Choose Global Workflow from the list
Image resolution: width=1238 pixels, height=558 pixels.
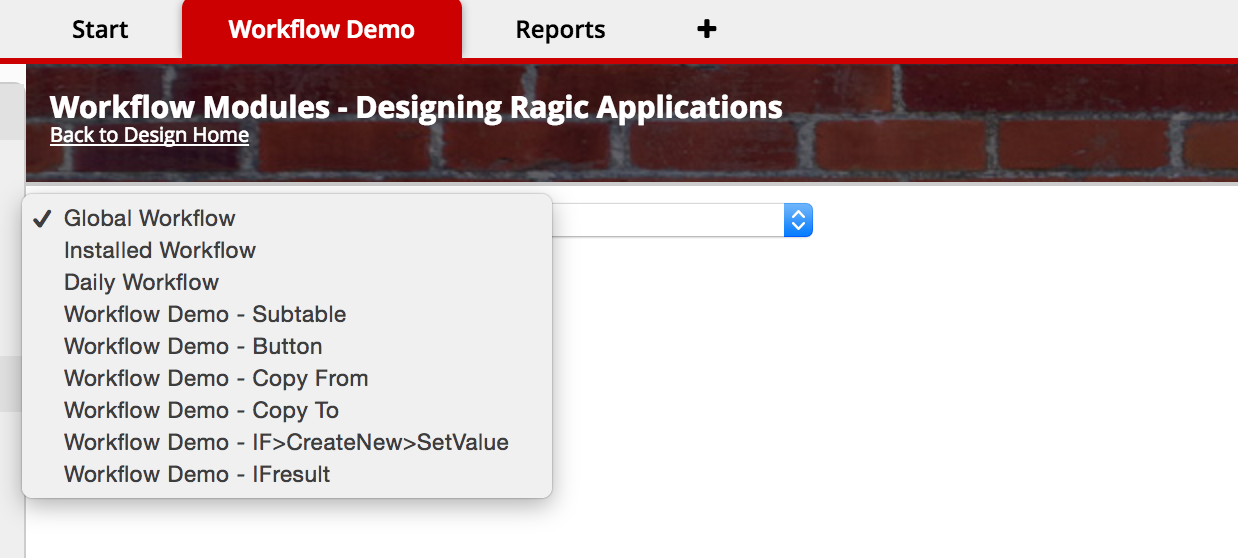287,218
